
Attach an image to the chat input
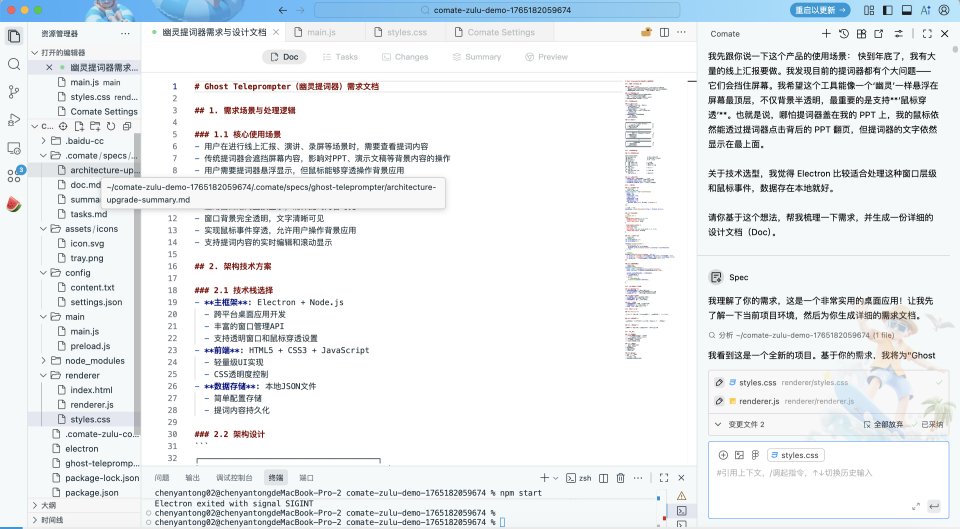[x=740, y=455]
